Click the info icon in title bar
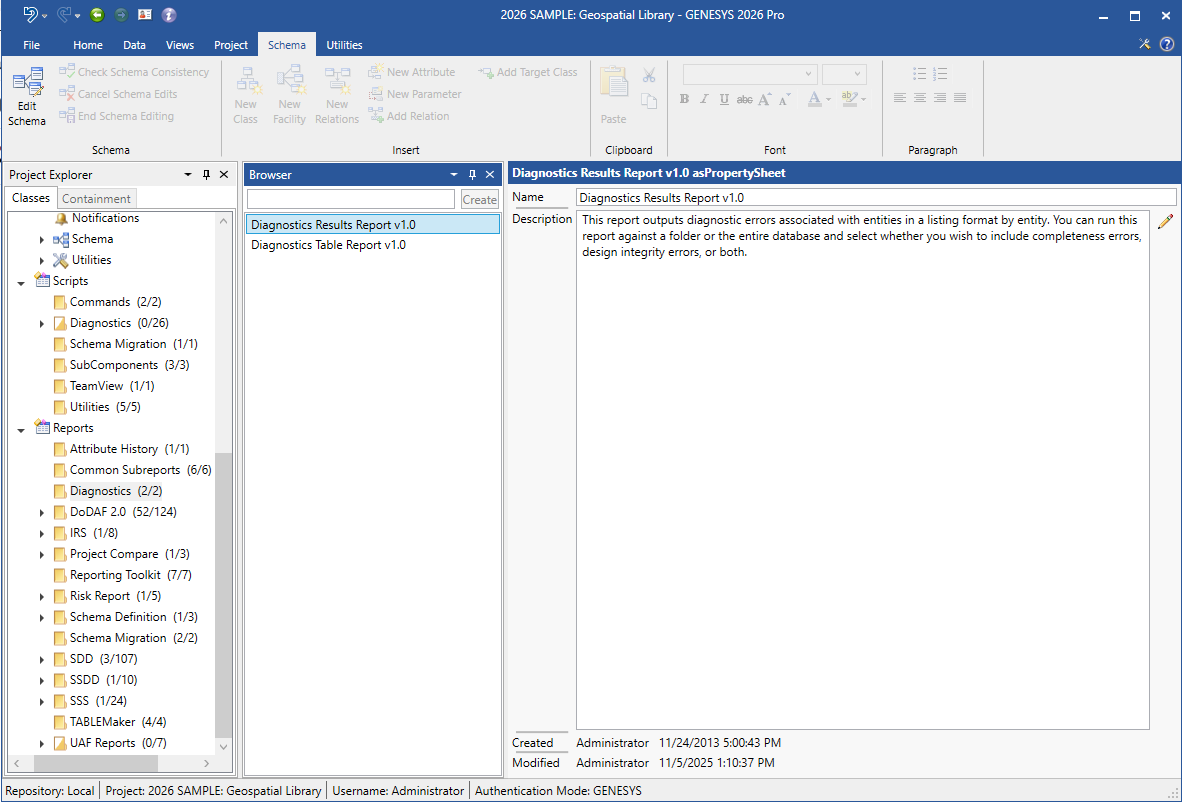Viewport: 1182px width, 802px height. [169, 15]
